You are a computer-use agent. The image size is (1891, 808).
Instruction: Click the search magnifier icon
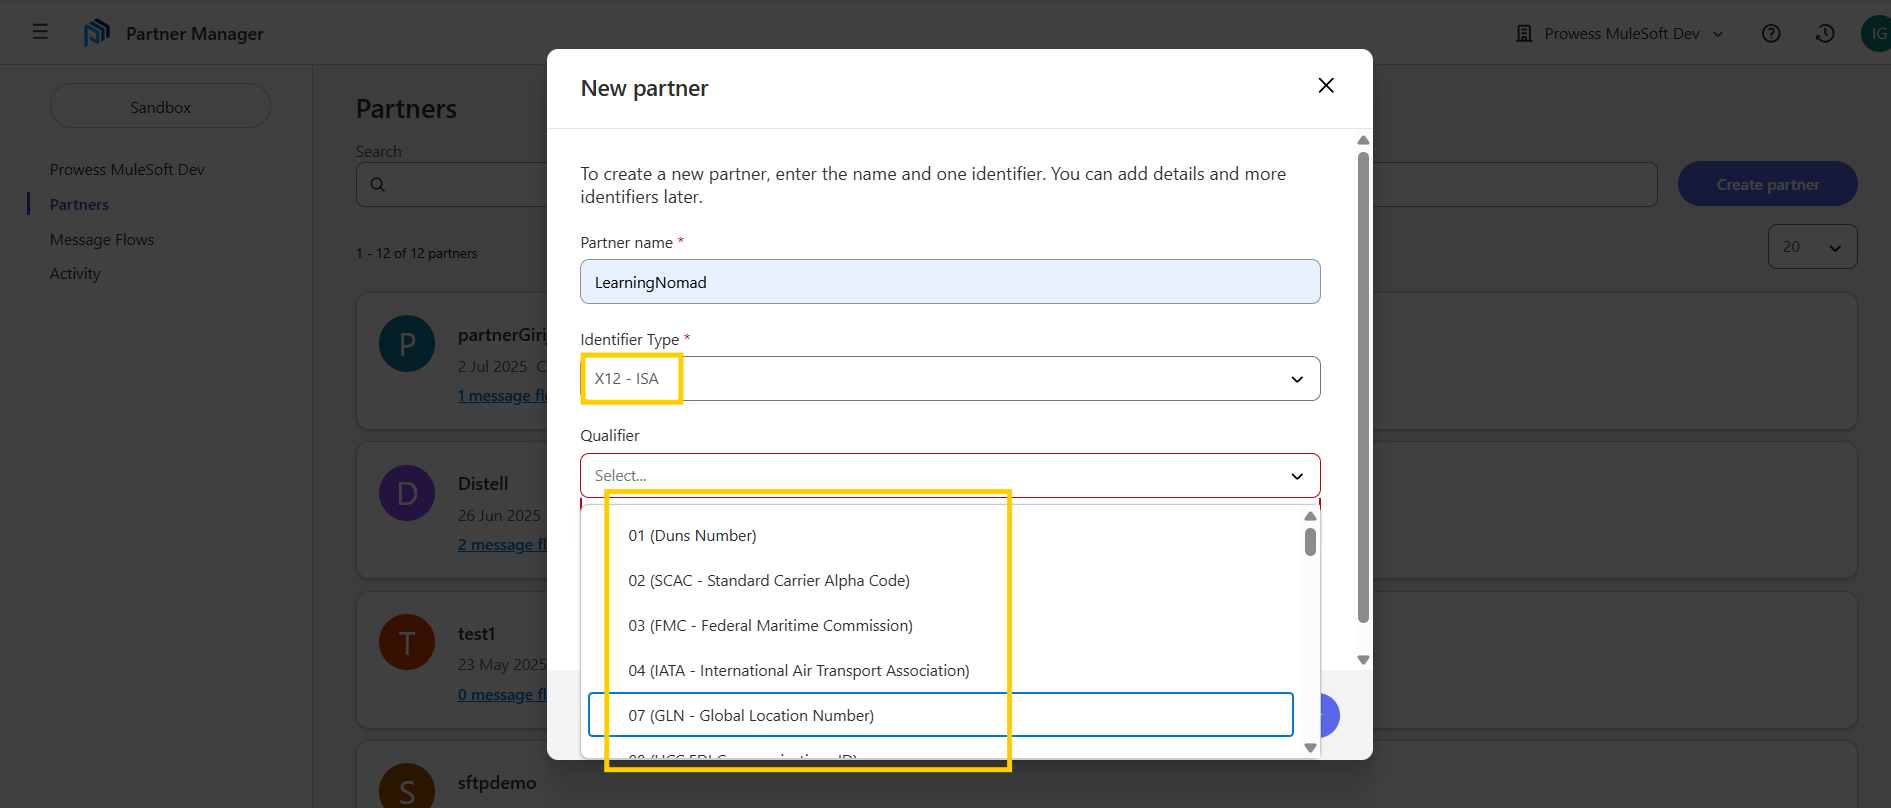pyautogui.click(x=378, y=185)
